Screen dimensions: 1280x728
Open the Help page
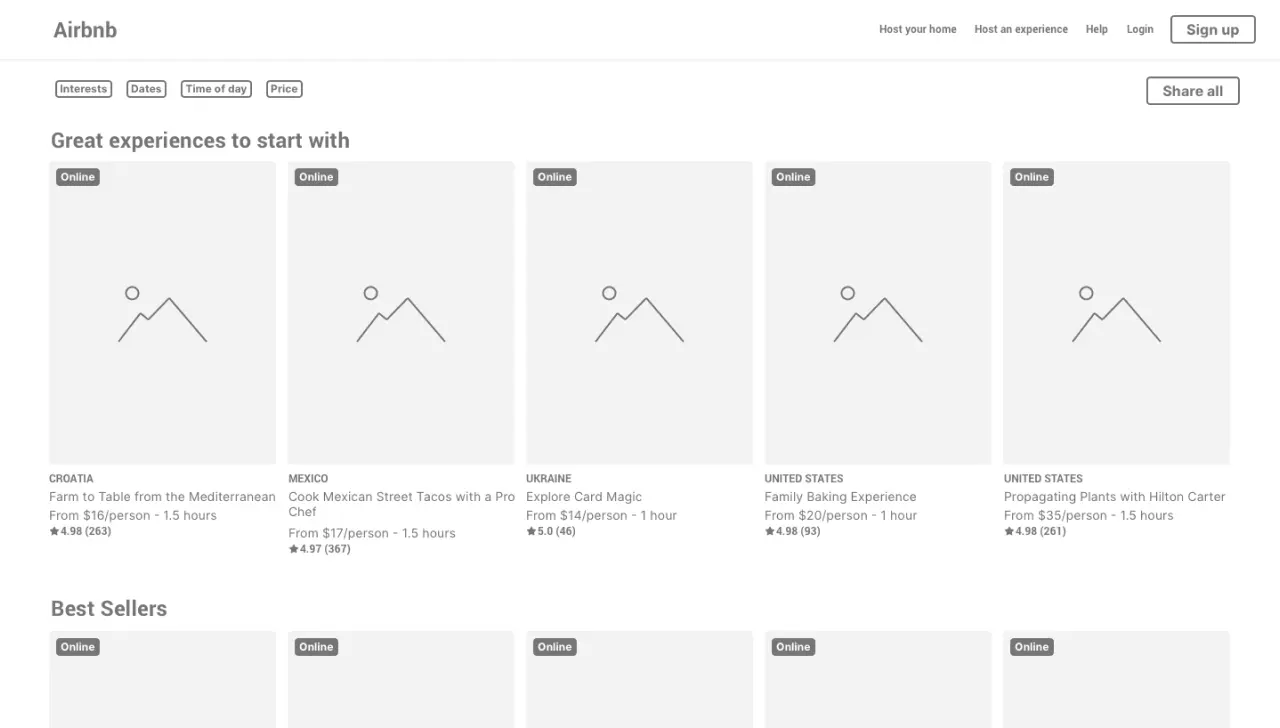tap(1096, 30)
